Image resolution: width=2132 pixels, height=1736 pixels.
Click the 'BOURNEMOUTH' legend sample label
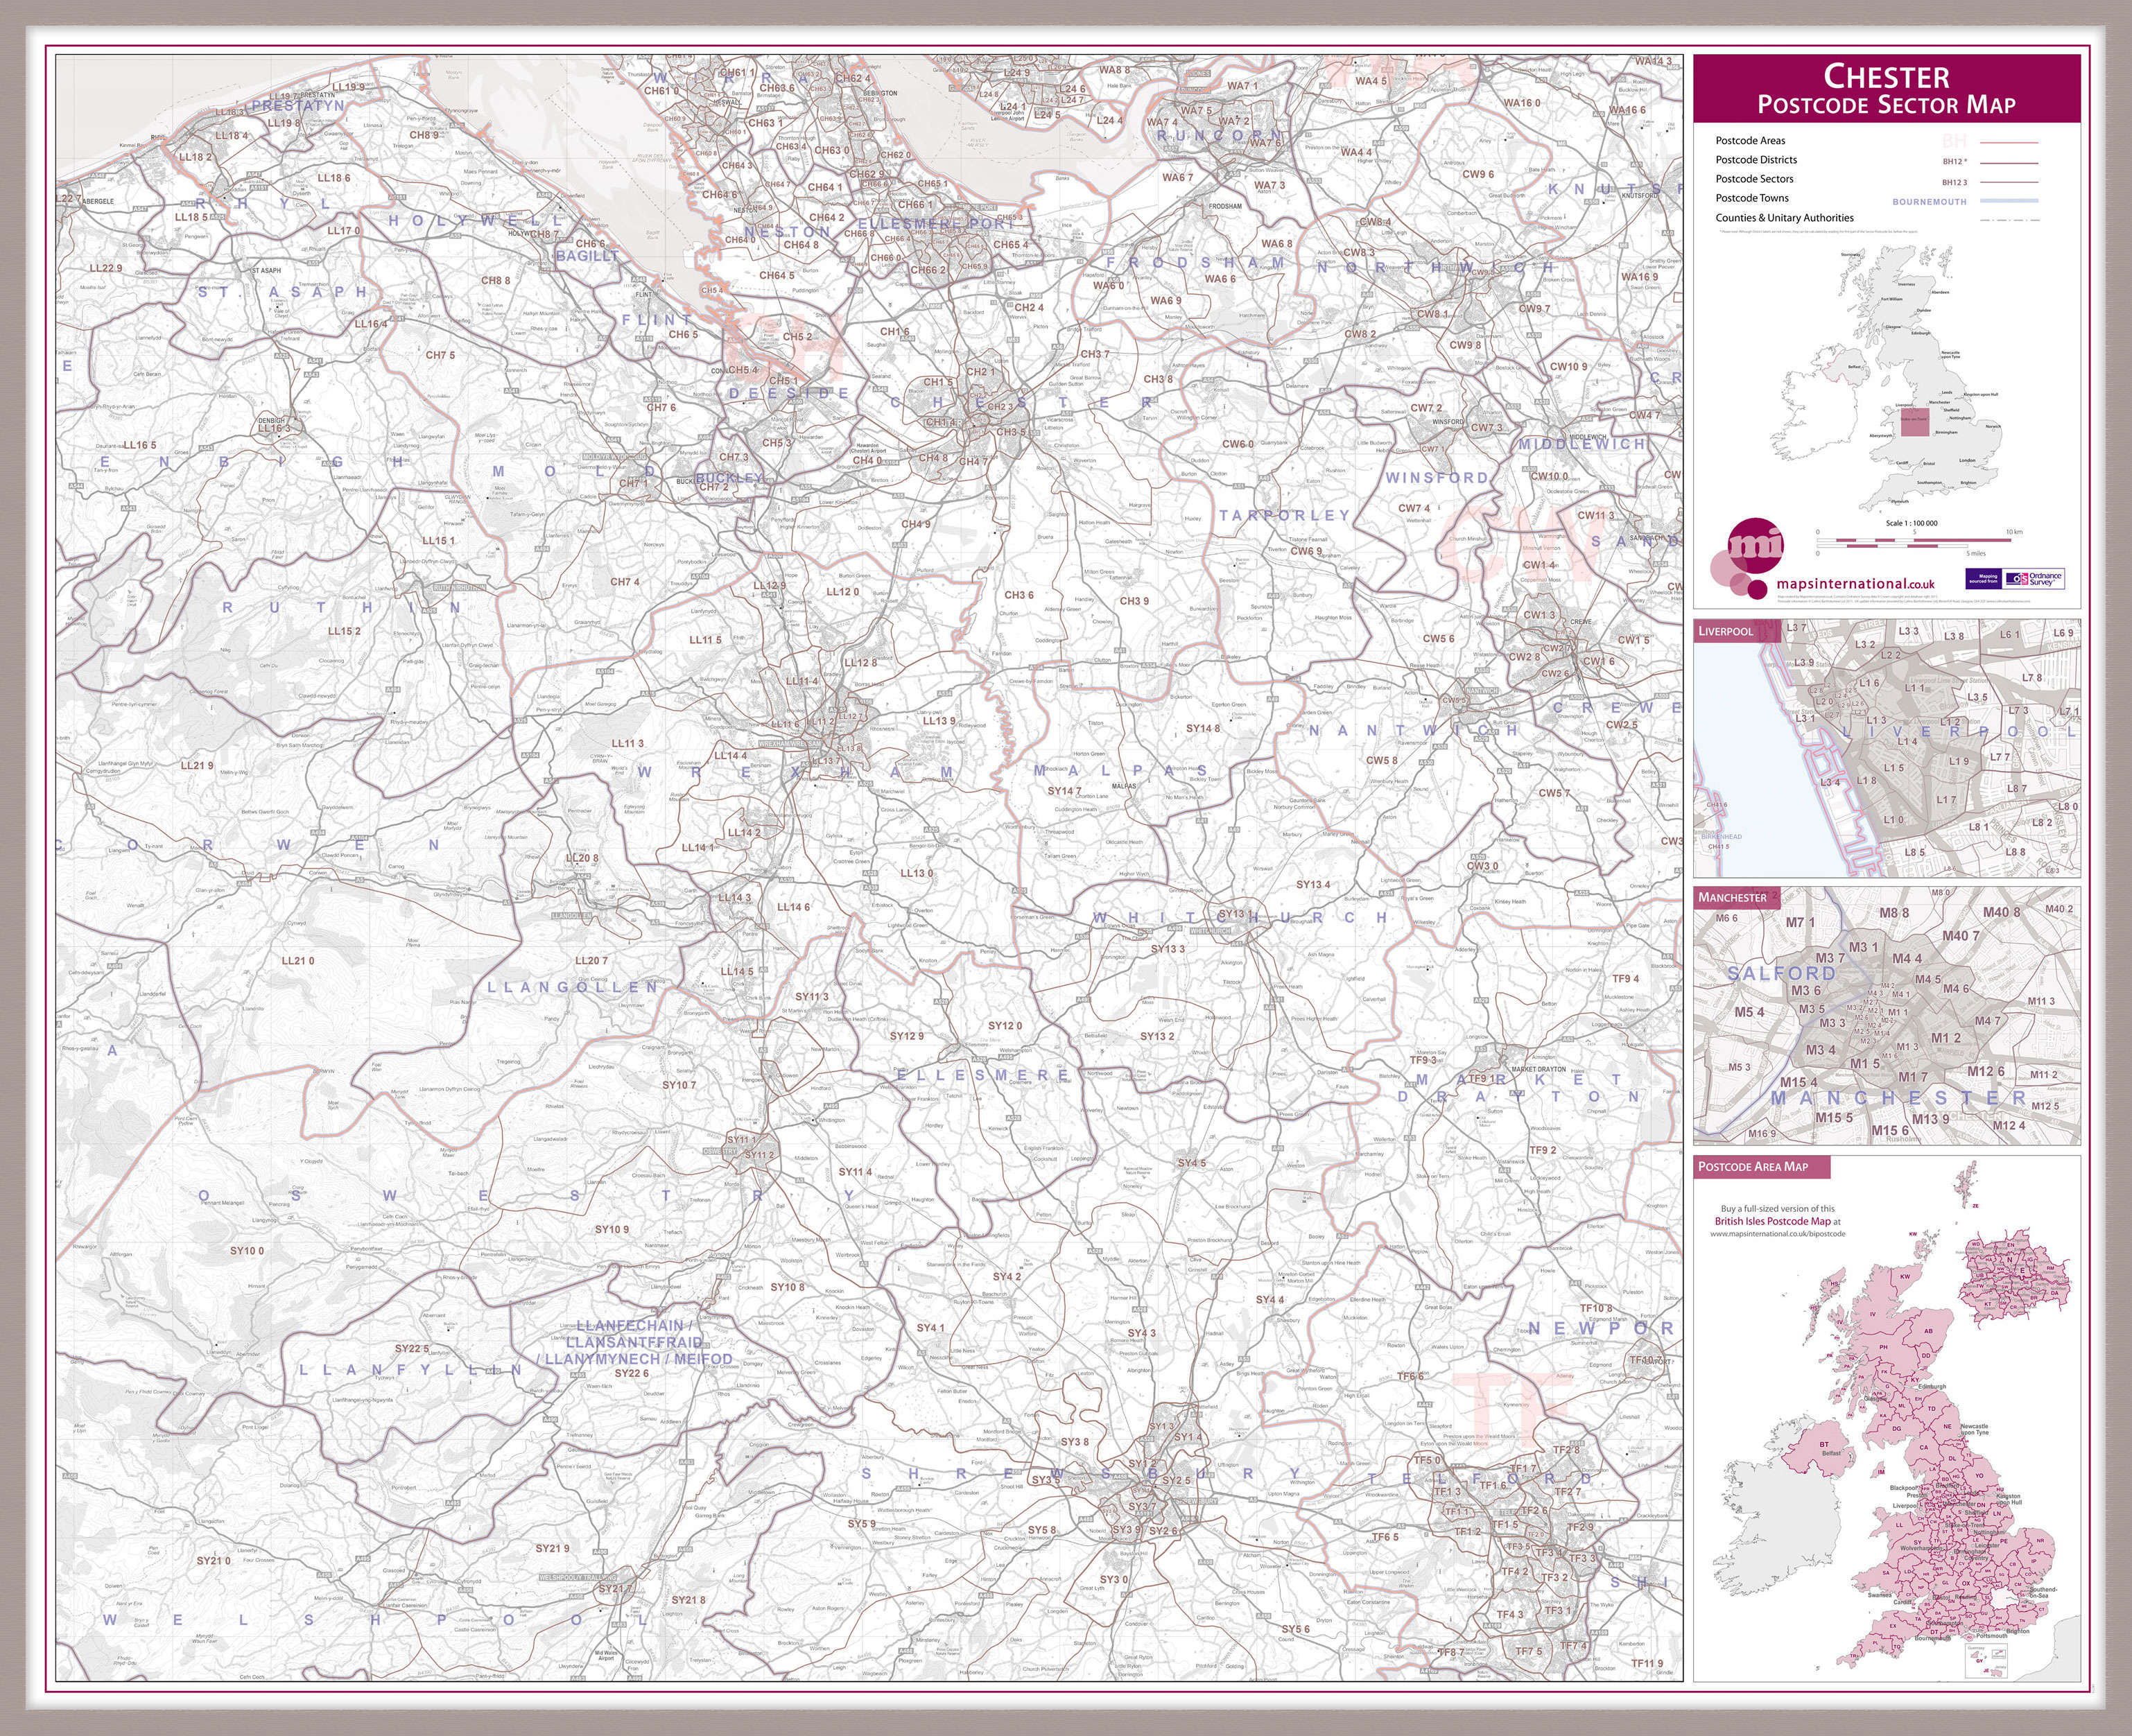coord(1929,202)
